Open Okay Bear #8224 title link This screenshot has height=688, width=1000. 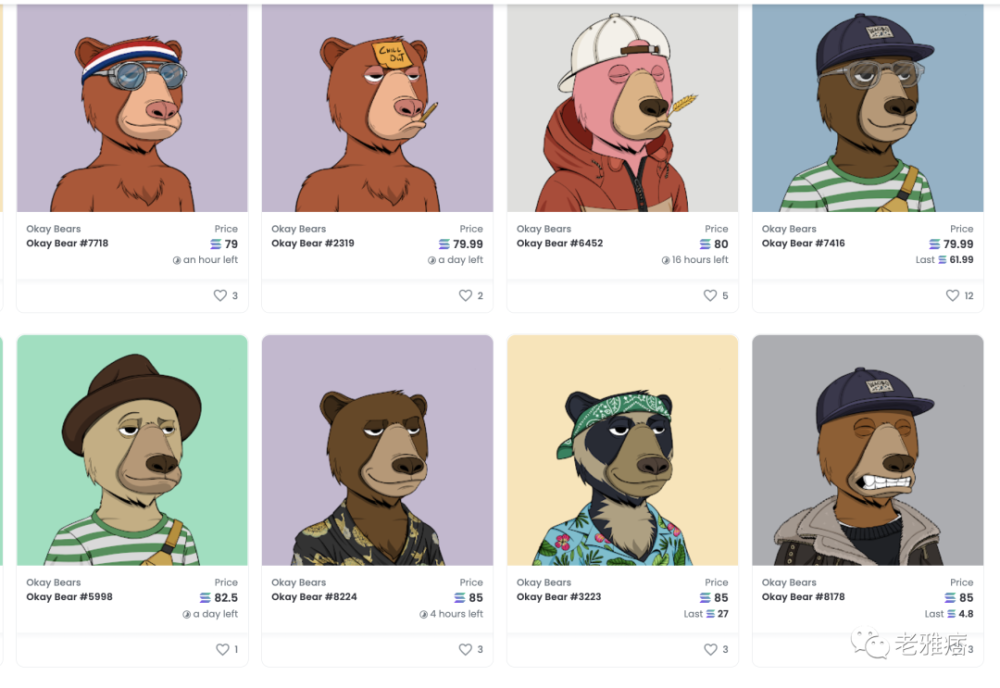(x=314, y=597)
